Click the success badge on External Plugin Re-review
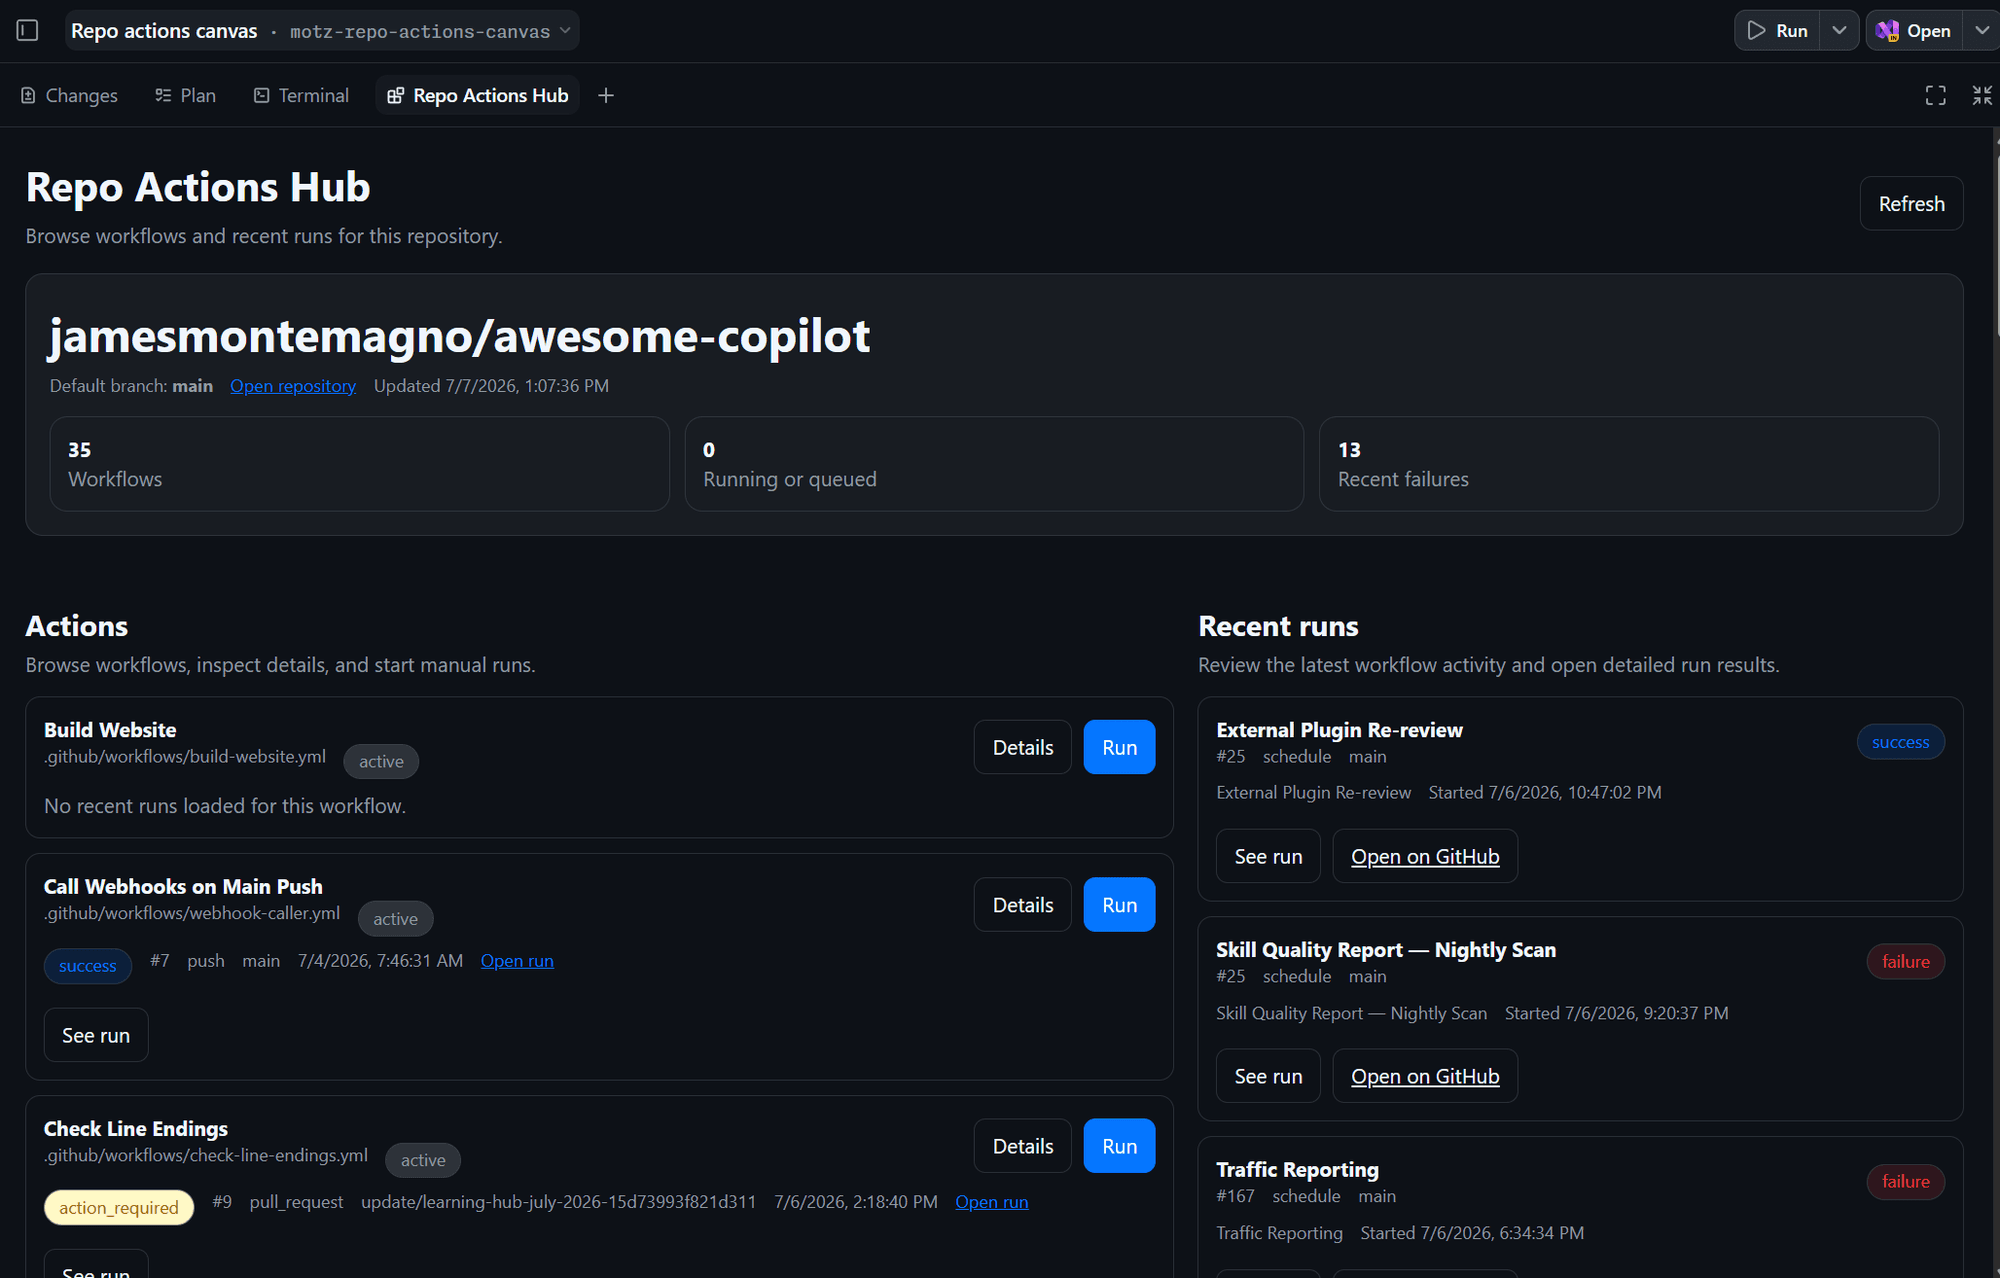2000x1278 pixels. tap(1900, 742)
